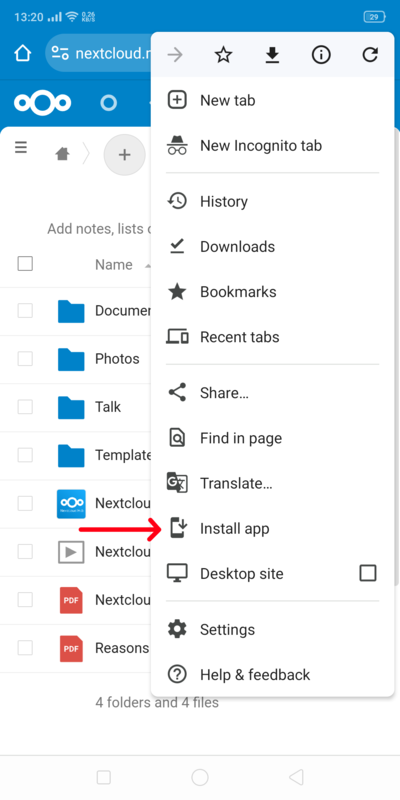Screen dimensions: 400x800
Task: Click the Nextcloud logo
Action: [x=42, y=103]
